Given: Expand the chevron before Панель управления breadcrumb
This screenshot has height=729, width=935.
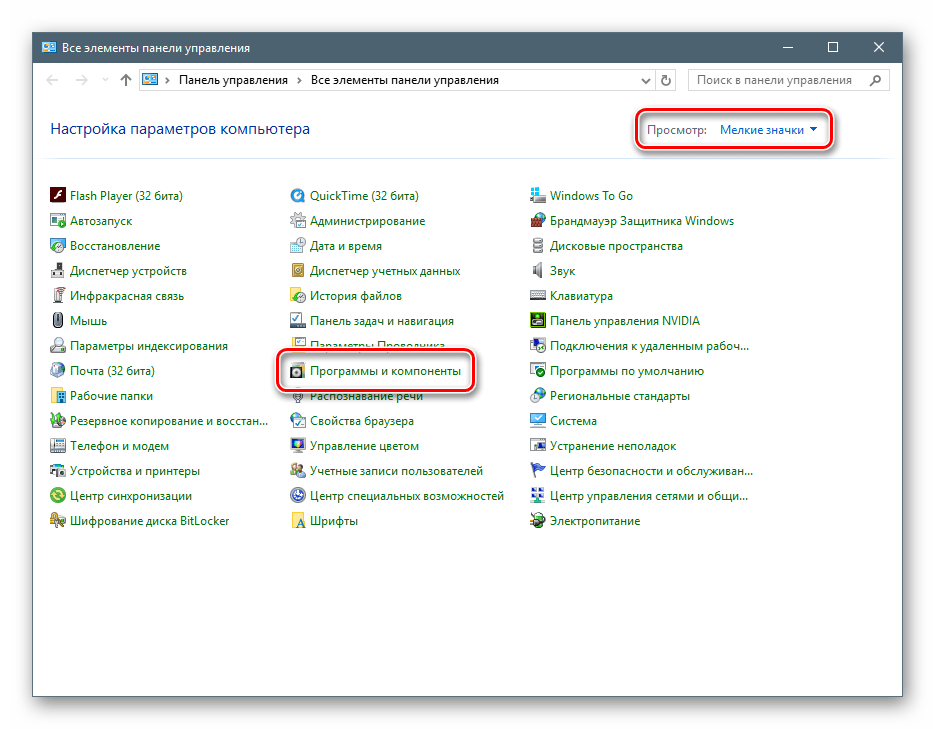Looking at the screenshot, I should coord(168,80).
